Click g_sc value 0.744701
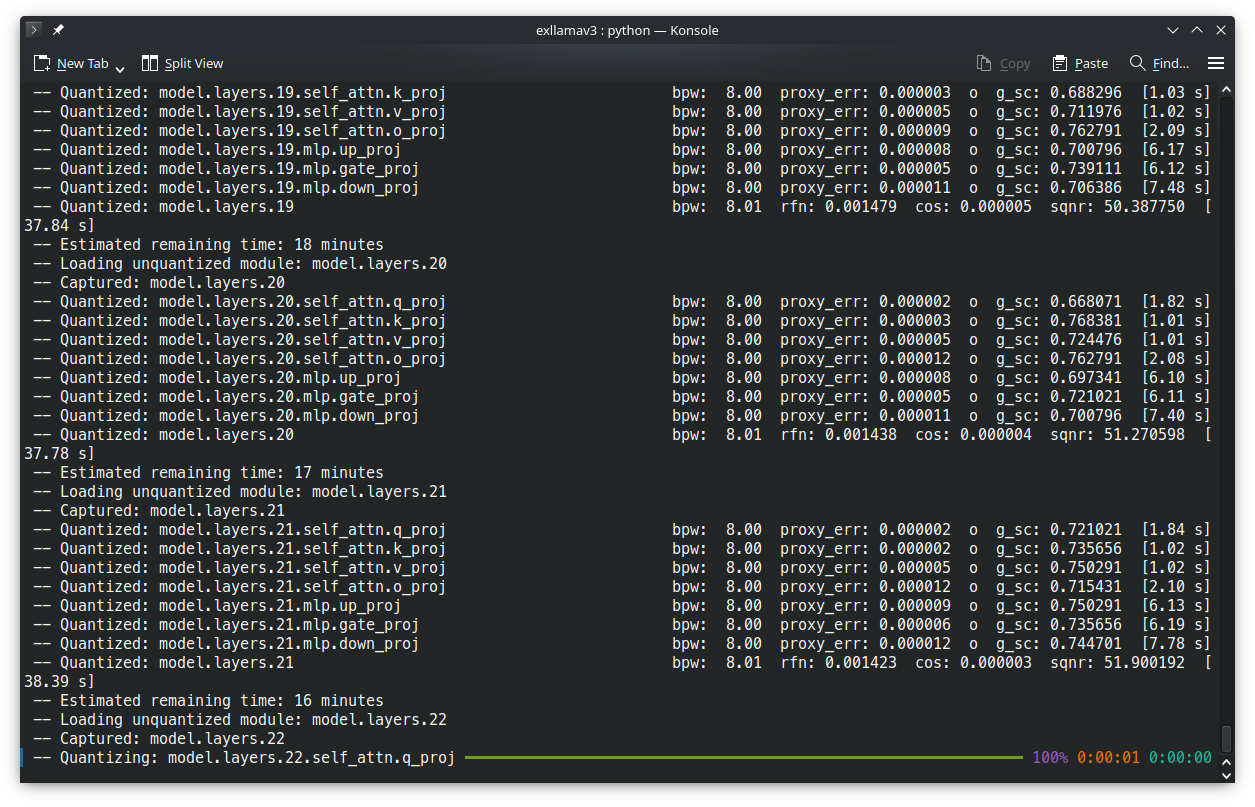1255x807 pixels. pyautogui.click(x=1086, y=644)
